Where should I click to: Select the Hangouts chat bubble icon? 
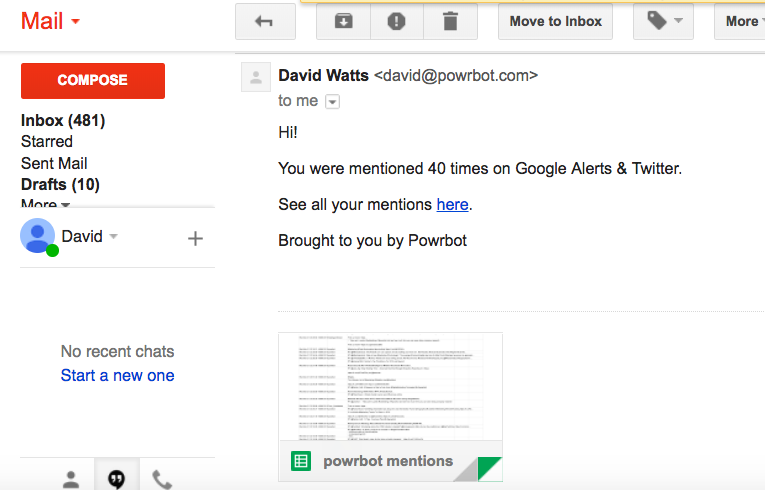pos(117,479)
